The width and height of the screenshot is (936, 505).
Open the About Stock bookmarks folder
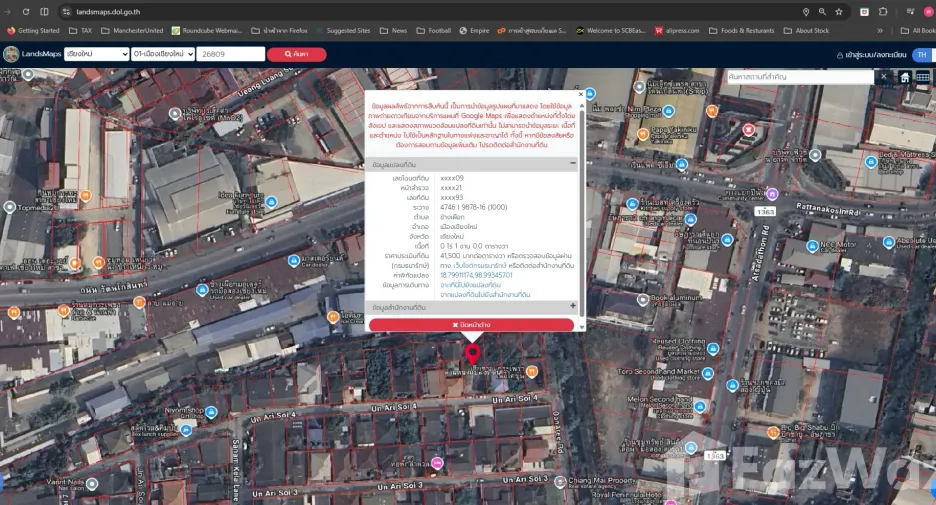coord(806,30)
